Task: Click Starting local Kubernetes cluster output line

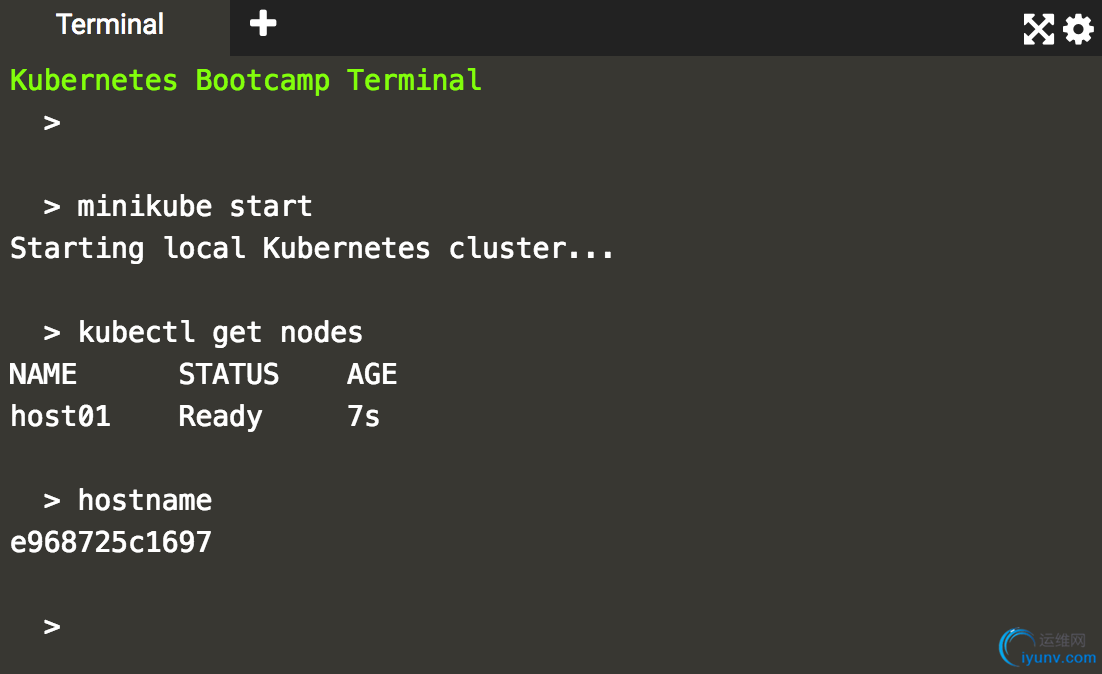Action: [x=312, y=248]
